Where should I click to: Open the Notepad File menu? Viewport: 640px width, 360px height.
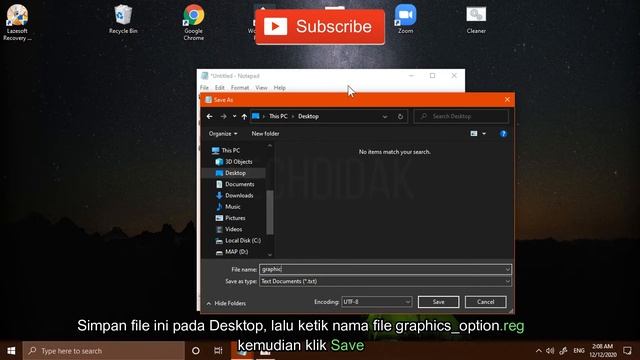[x=204, y=88]
